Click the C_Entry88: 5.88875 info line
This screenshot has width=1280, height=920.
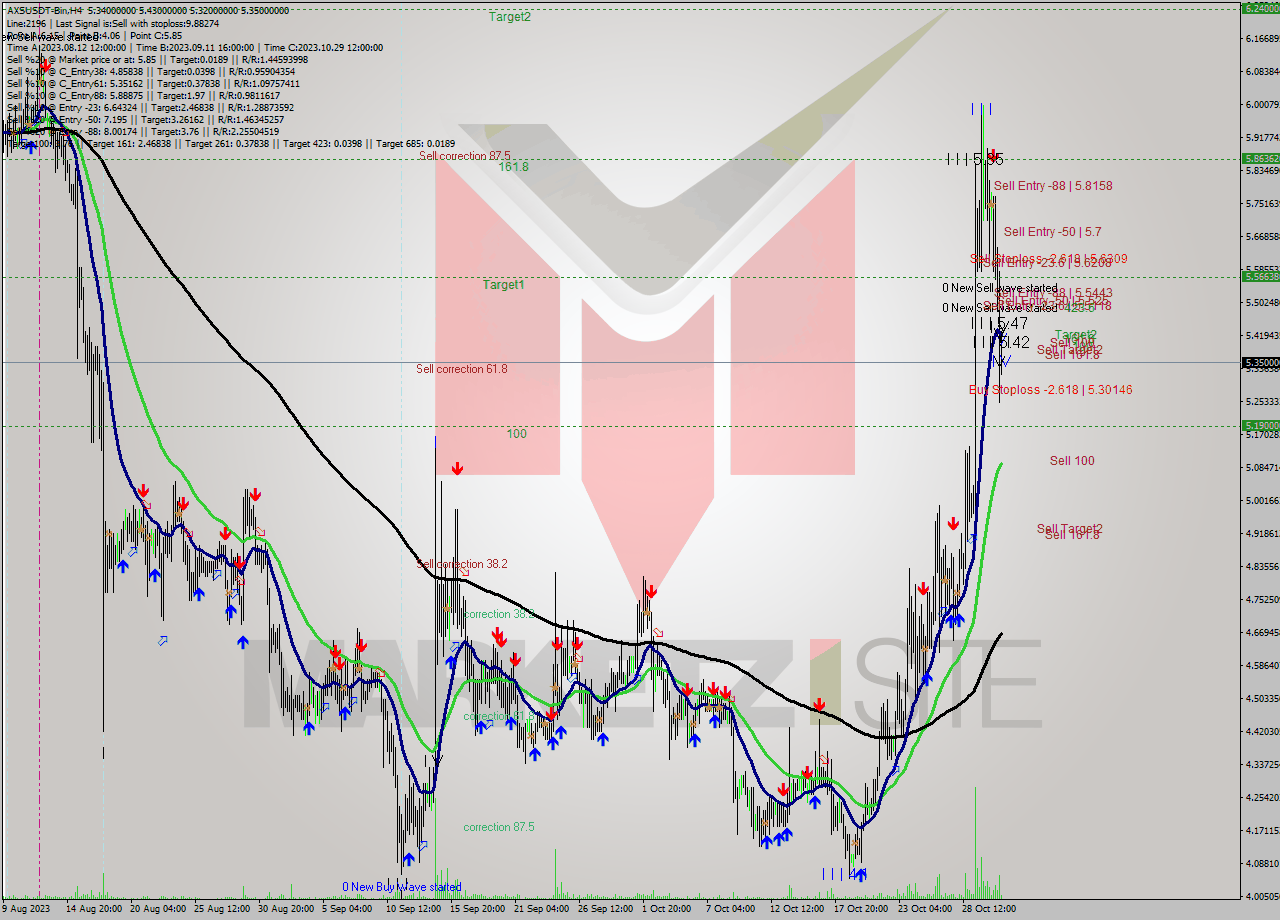click(x=146, y=95)
